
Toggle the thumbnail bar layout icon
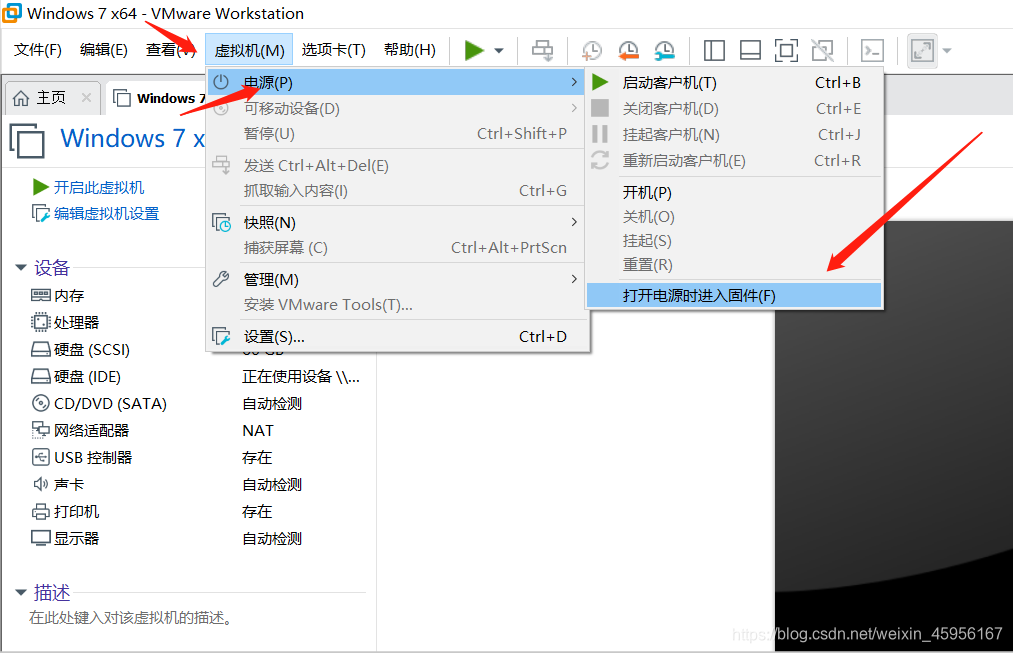click(750, 50)
